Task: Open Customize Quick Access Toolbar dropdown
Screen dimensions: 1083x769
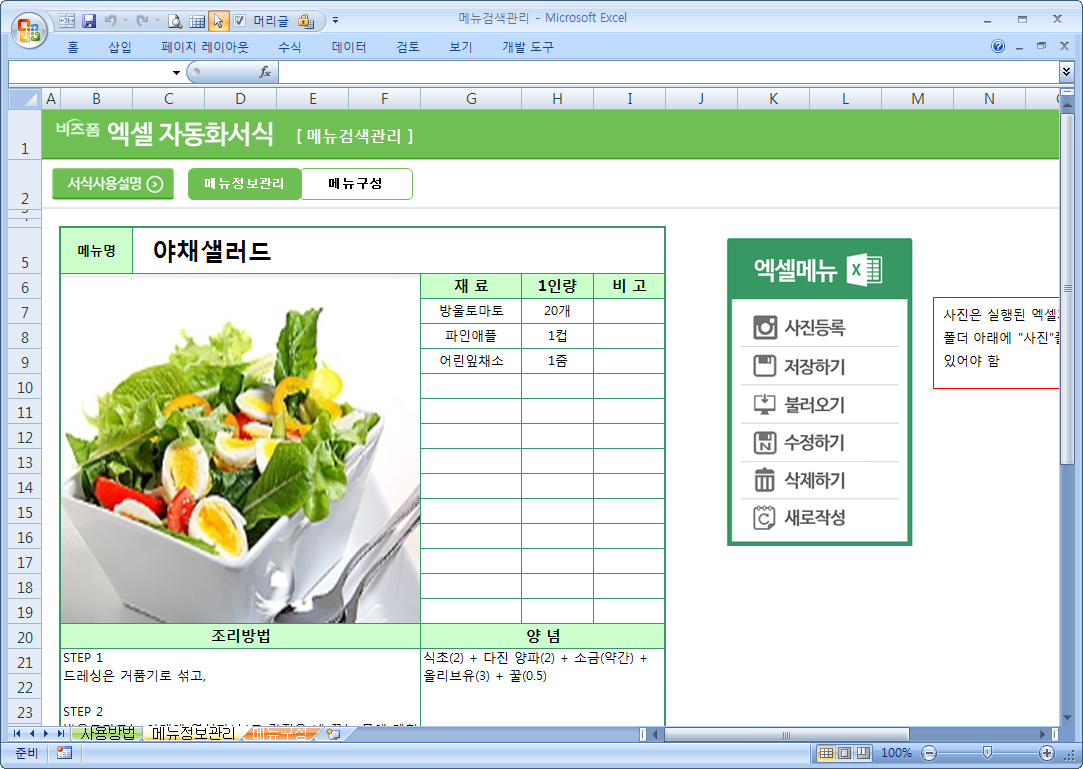Action: pos(336,21)
